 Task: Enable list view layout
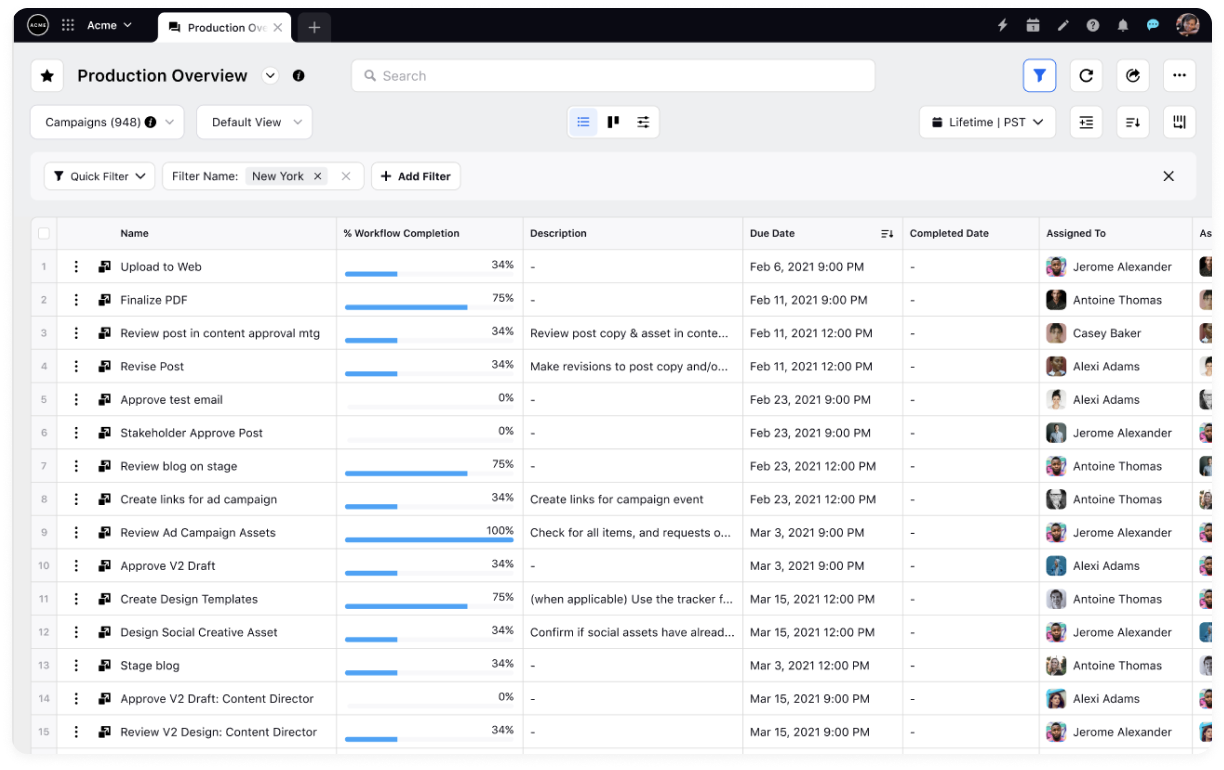pyautogui.click(x=583, y=121)
